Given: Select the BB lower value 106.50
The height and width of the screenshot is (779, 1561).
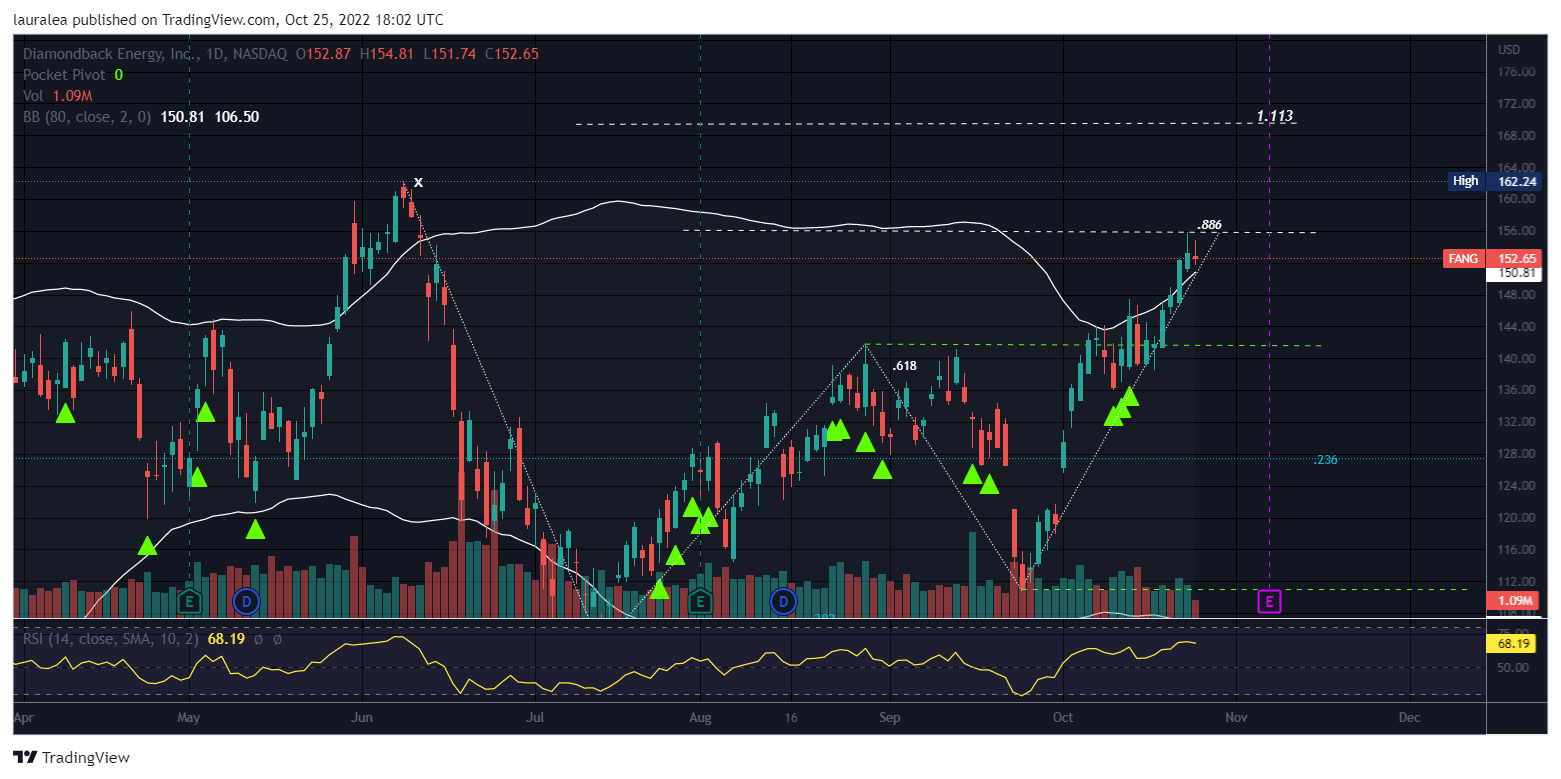Looking at the screenshot, I should pyautogui.click(x=237, y=117).
